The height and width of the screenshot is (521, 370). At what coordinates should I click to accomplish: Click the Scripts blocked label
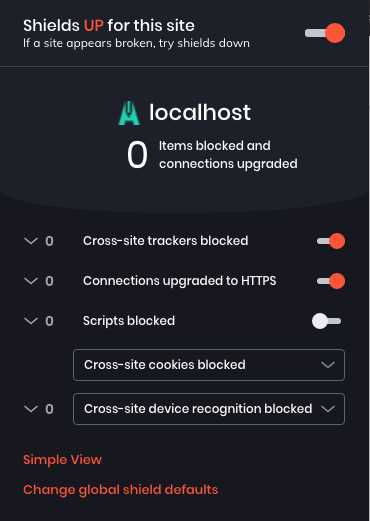(x=129, y=321)
